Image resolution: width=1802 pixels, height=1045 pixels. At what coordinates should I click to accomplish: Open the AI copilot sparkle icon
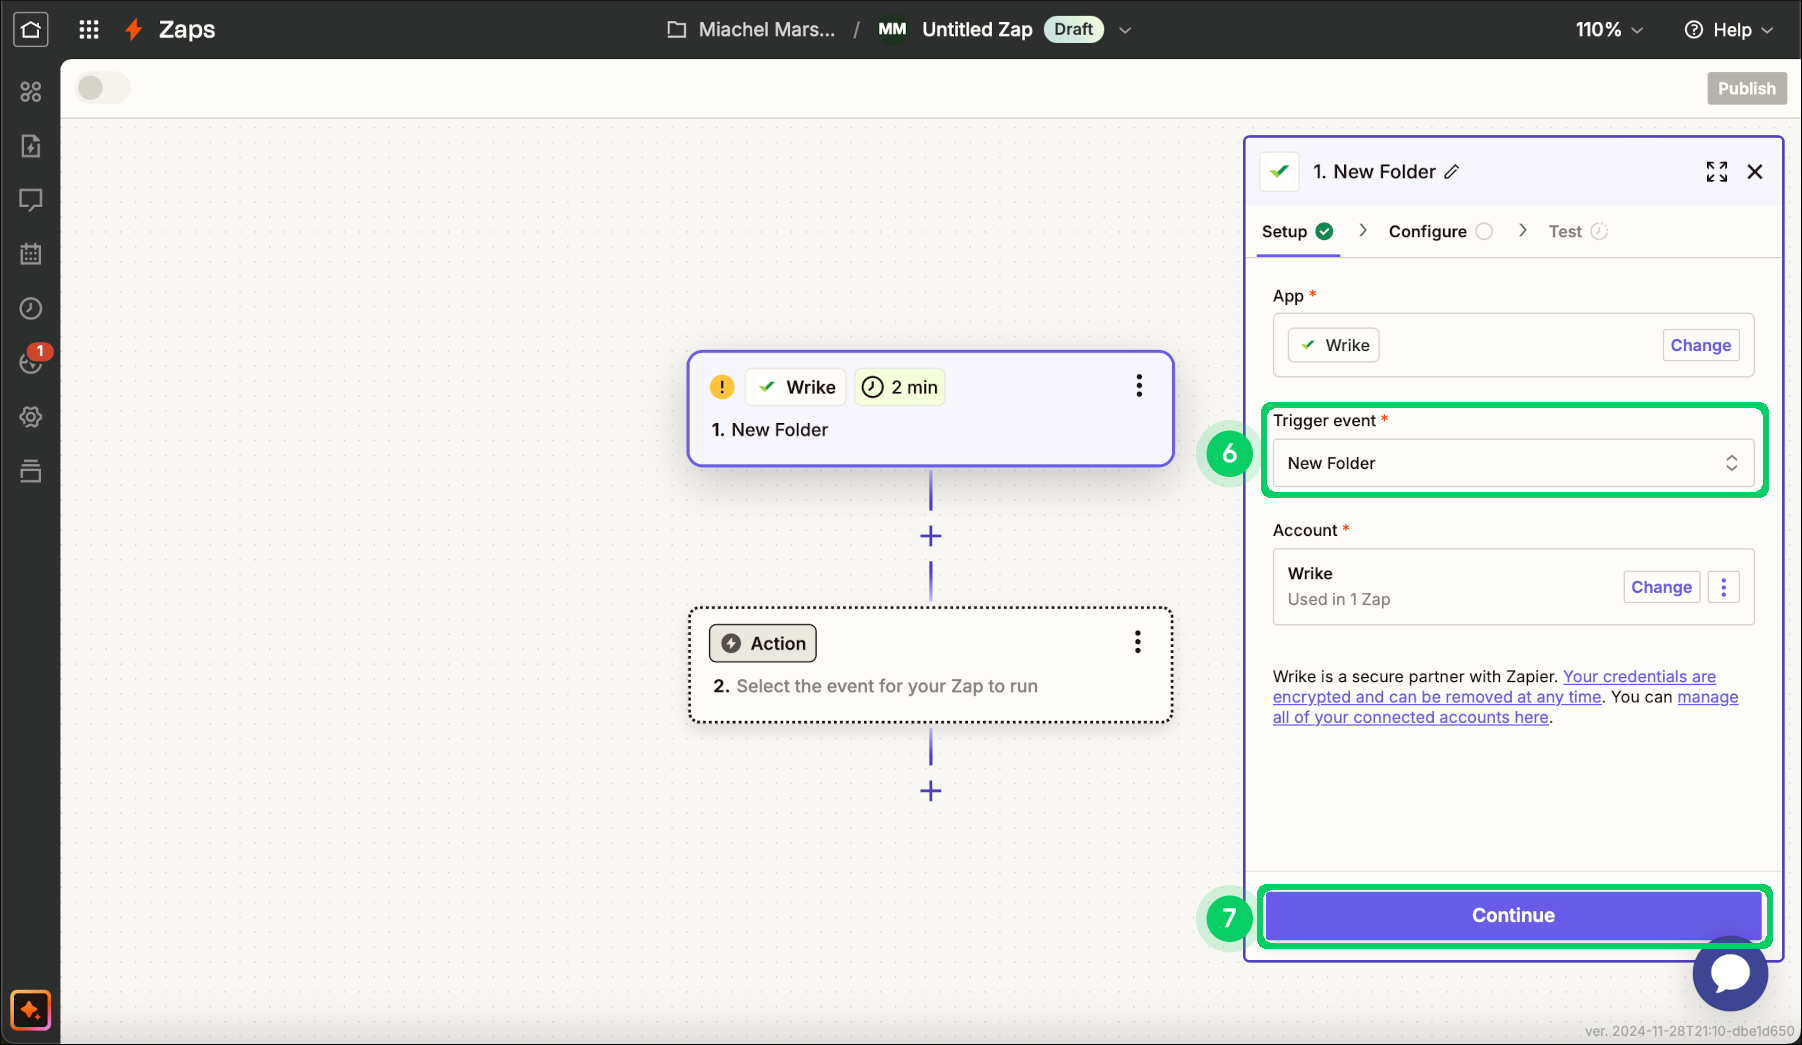tap(31, 1010)
